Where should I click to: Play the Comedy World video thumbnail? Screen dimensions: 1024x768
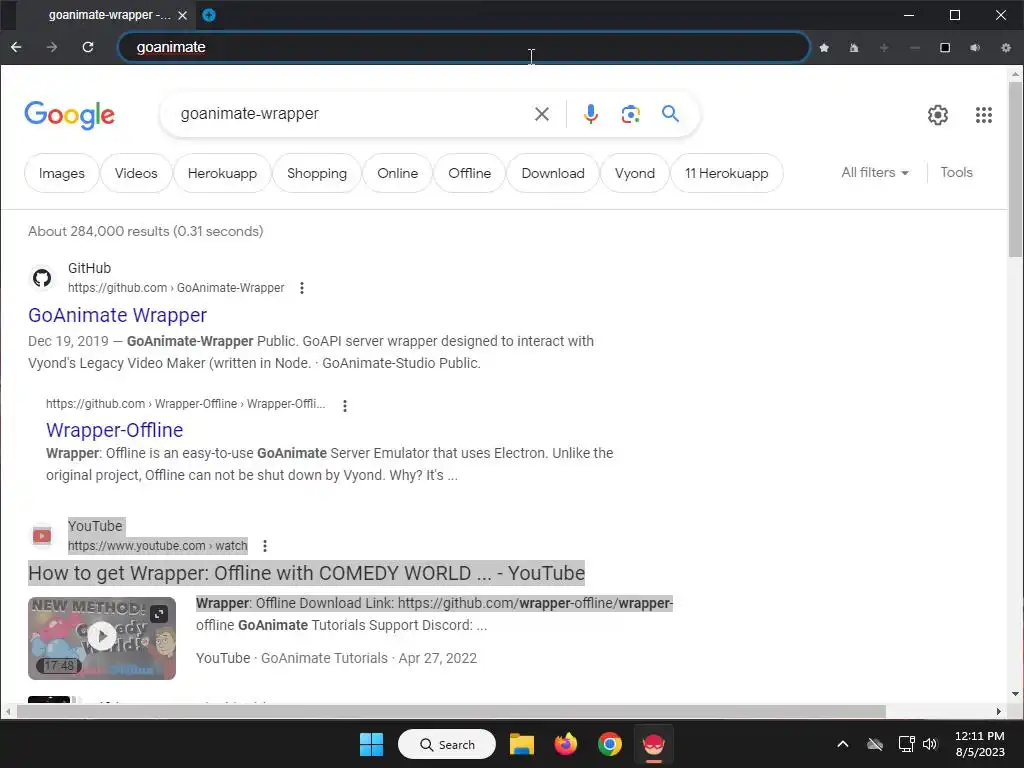click(102, 638)
